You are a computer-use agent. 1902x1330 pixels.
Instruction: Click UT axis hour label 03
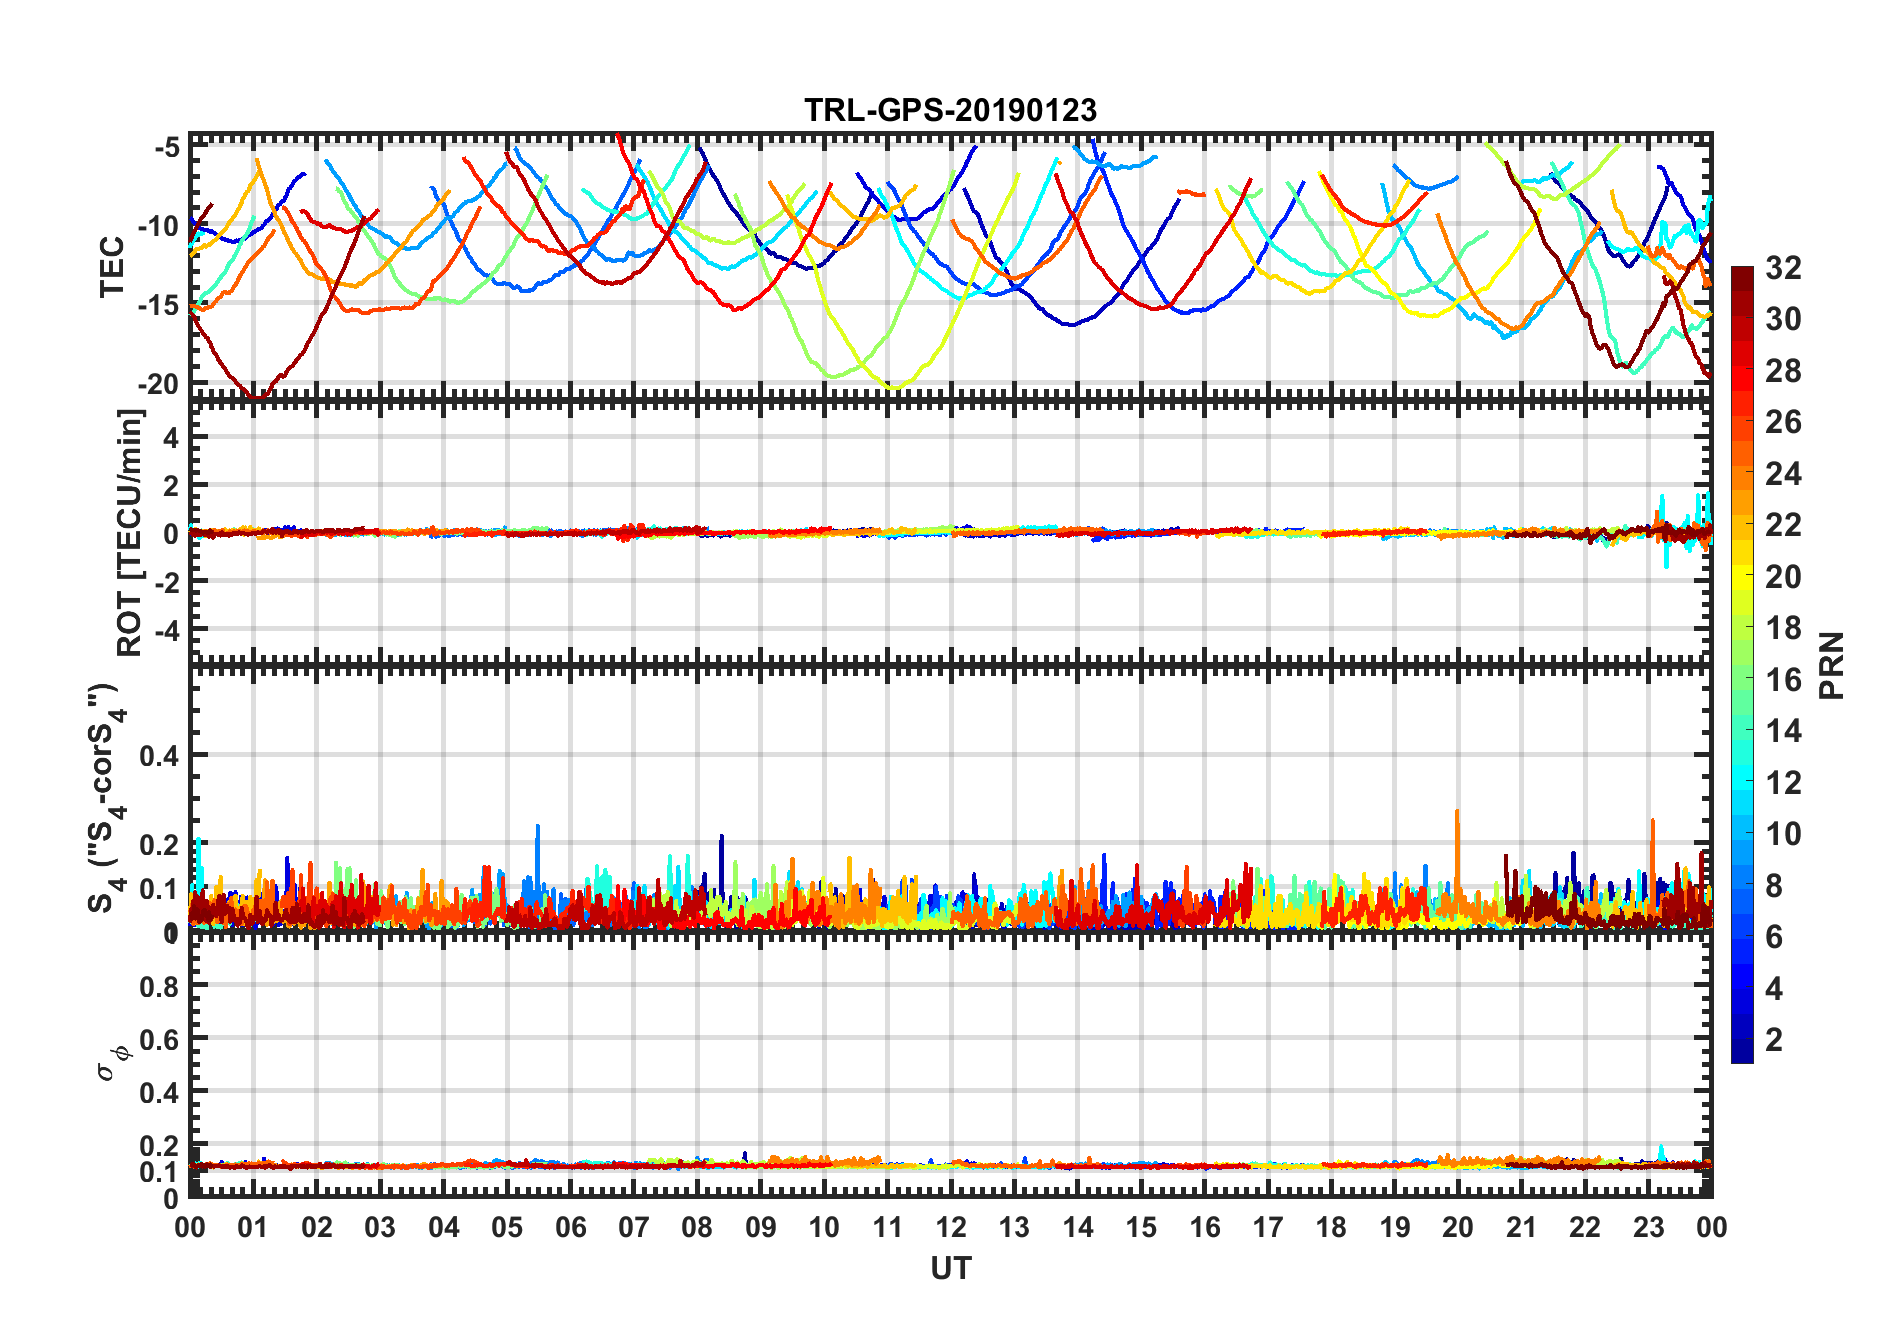(x=380, y=1227)
